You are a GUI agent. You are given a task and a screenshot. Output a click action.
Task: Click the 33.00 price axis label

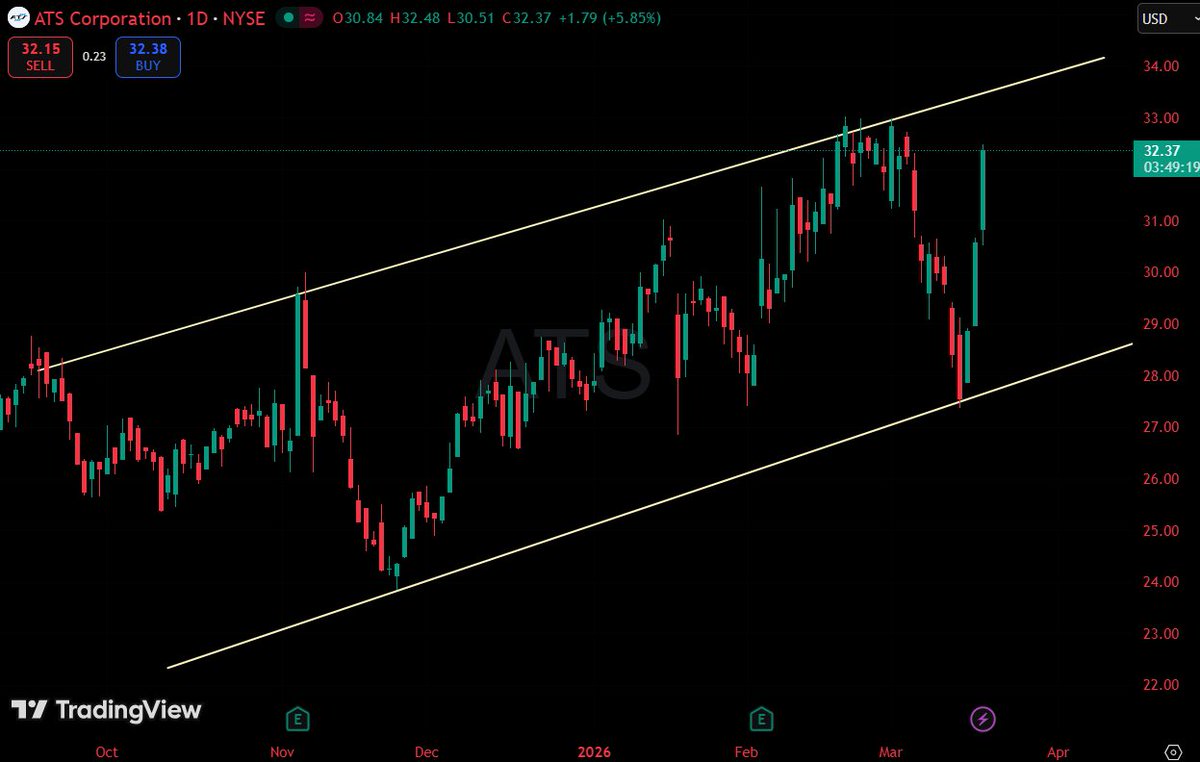1161,118
